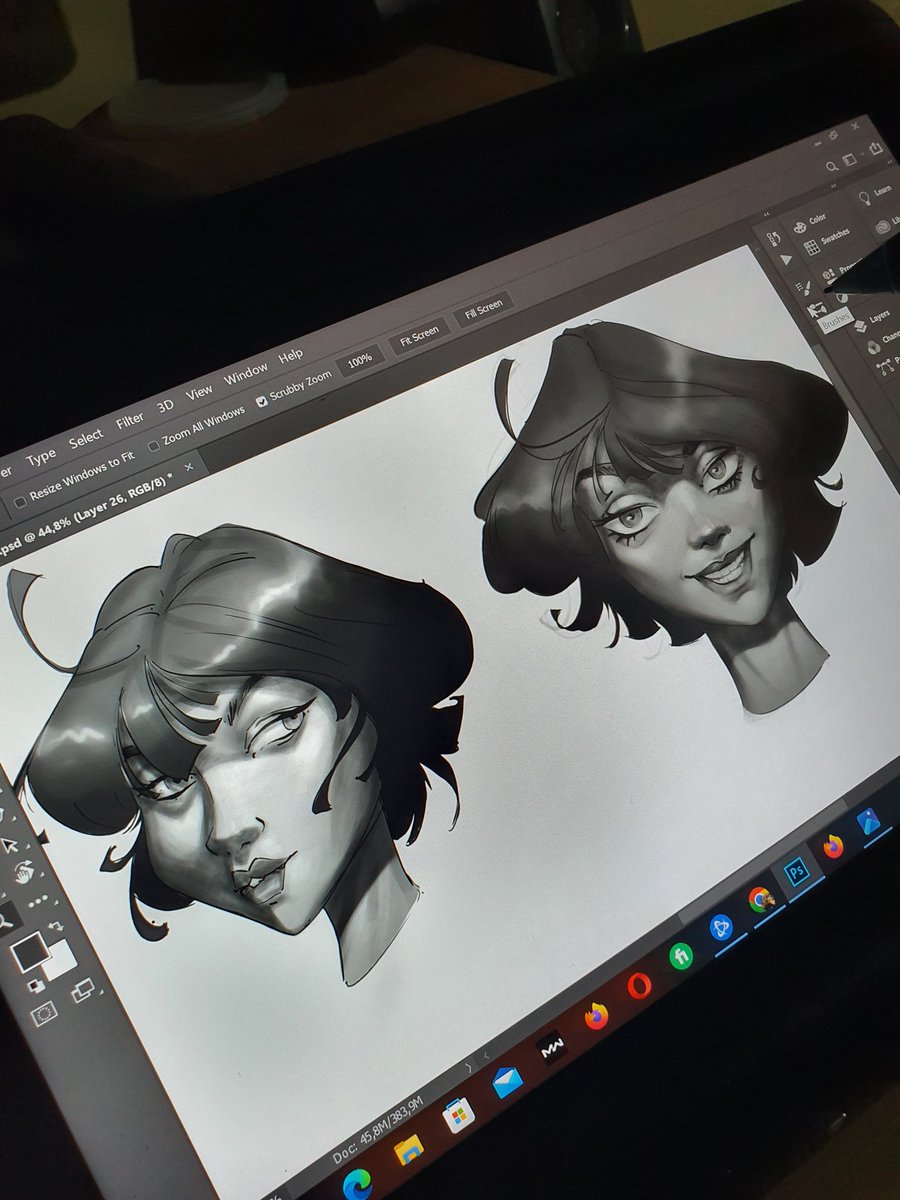Click the Share icon at top right
This screenshot has width=900, height=1200.
coord(876,148)
